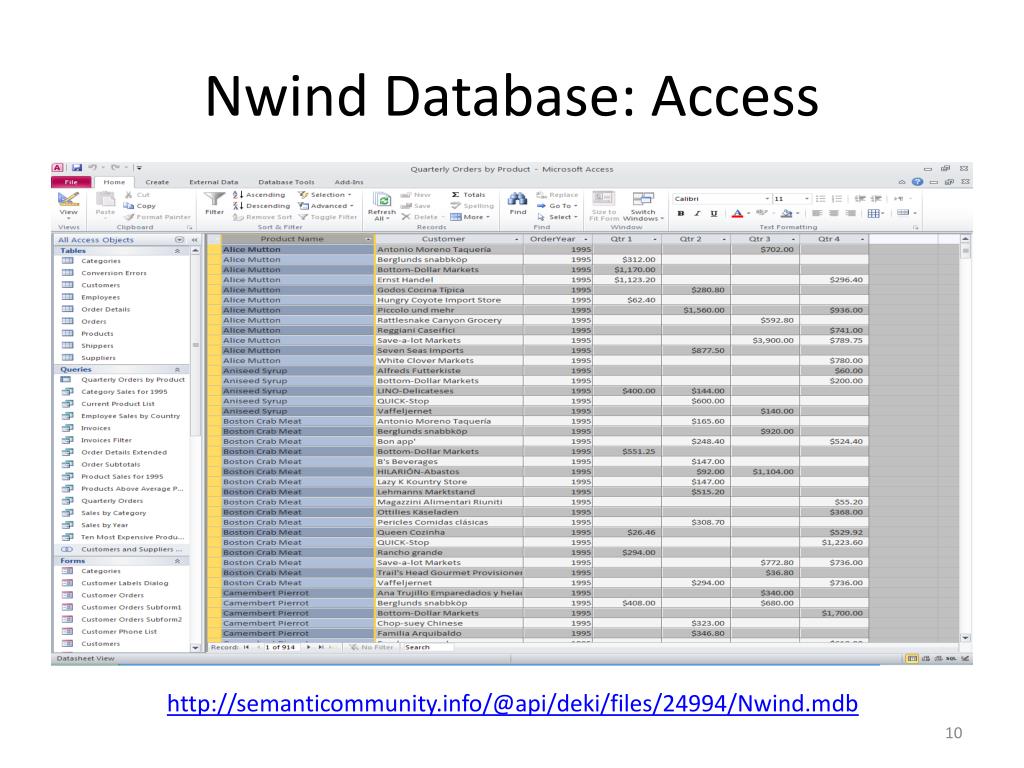Click the $3,900.00 Qtr 3 cell
The height and width of the screenshot is (768, 1024).
click(765, 340)
